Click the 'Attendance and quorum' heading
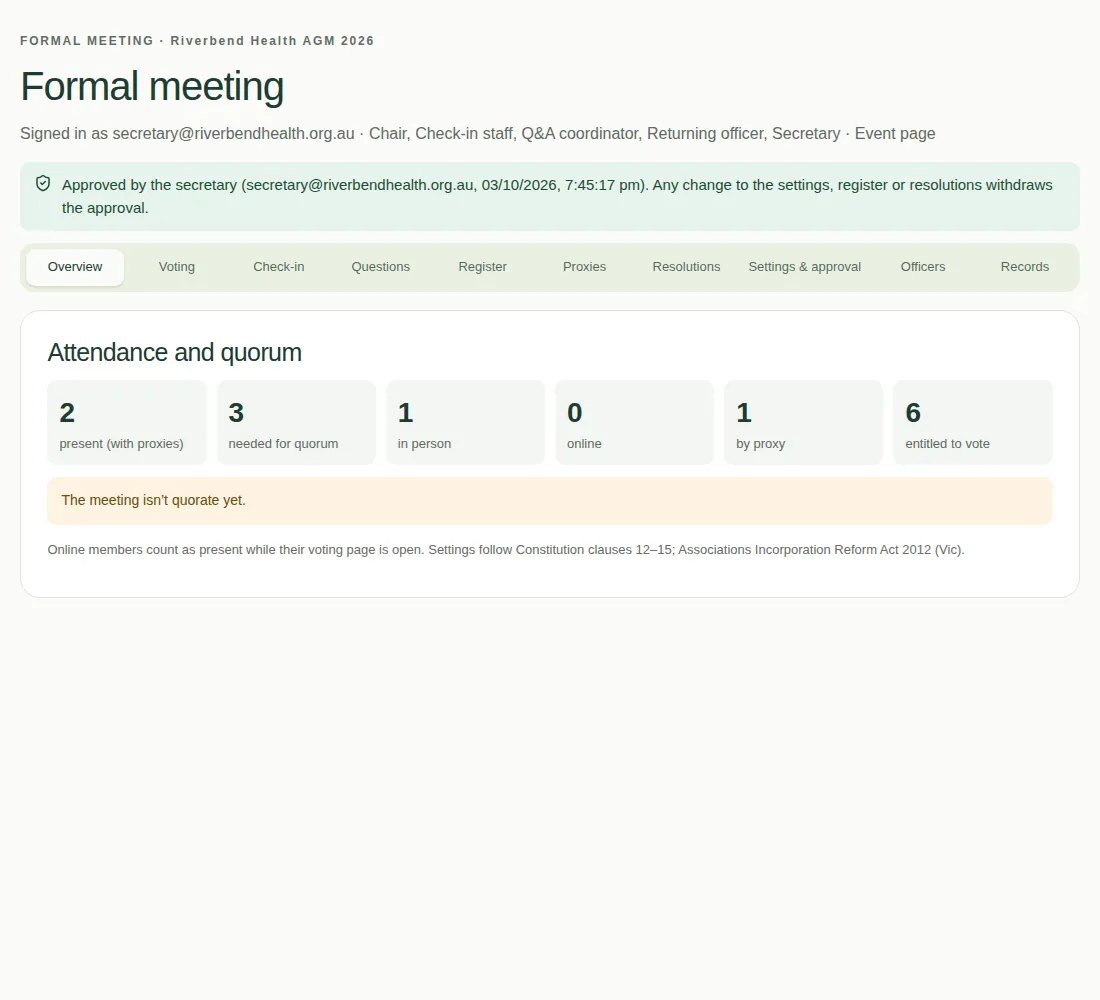 click(x=175, y=352)
